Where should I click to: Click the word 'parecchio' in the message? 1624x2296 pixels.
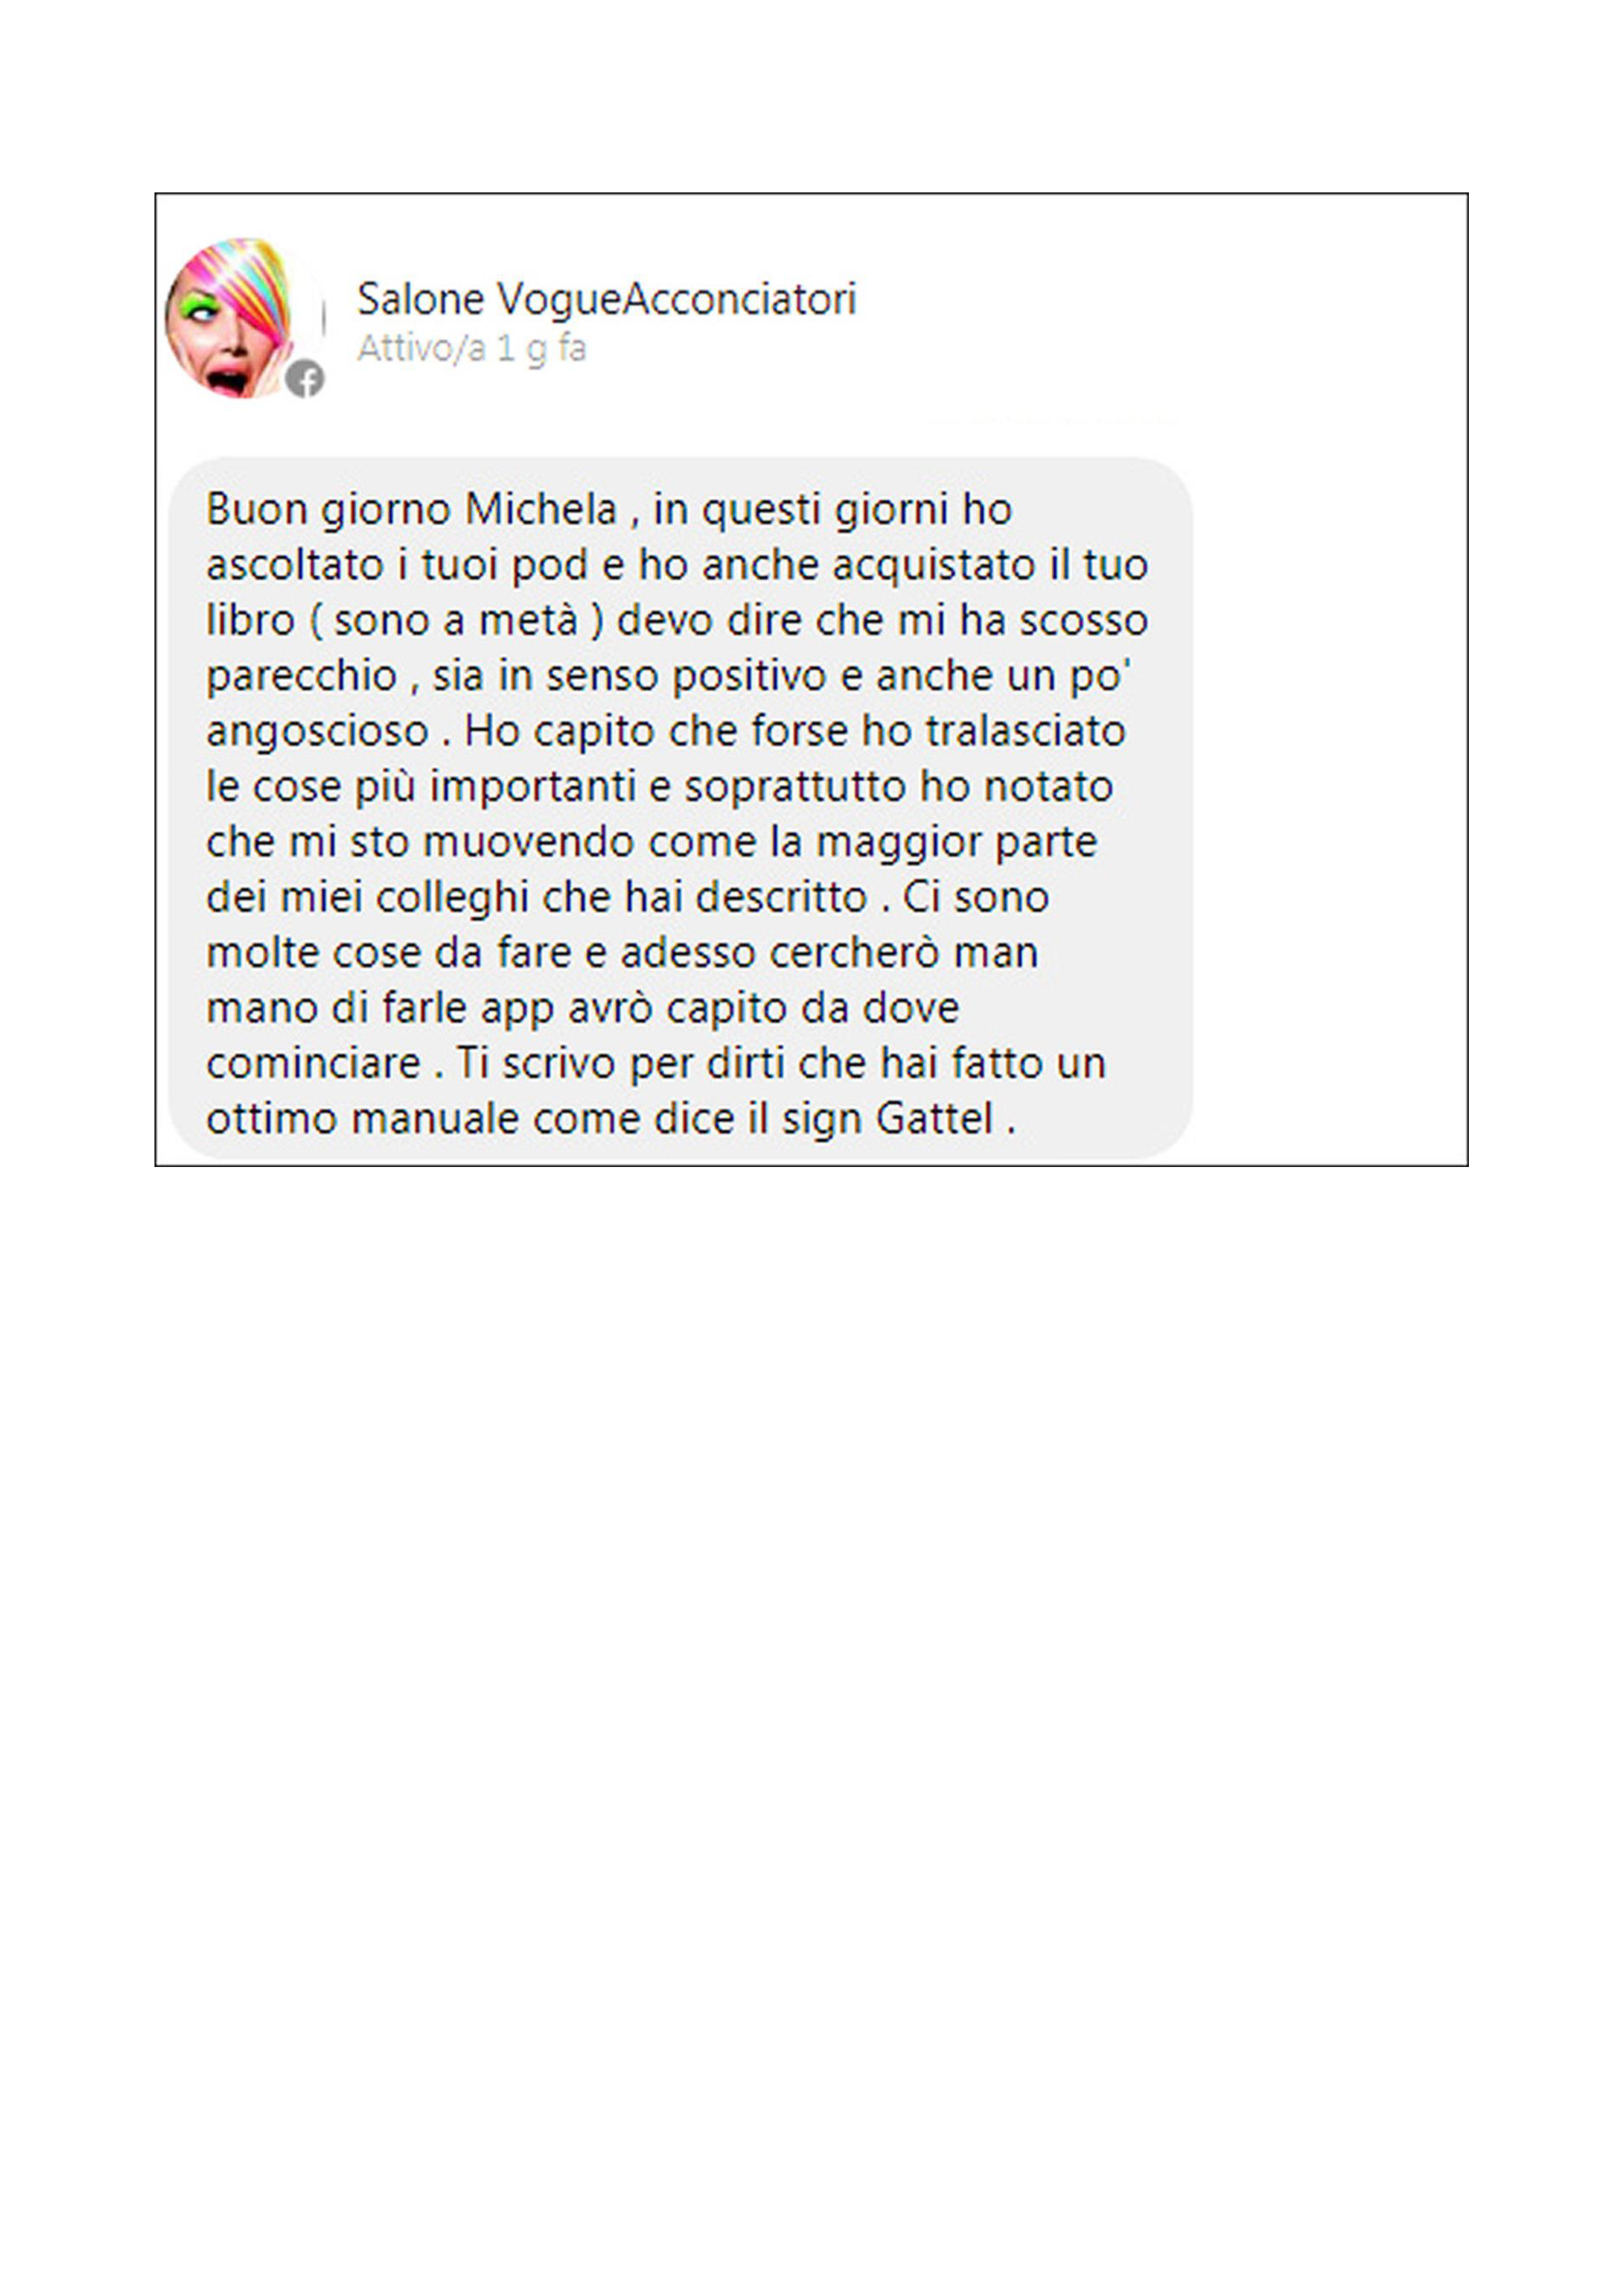pos(302,677)
